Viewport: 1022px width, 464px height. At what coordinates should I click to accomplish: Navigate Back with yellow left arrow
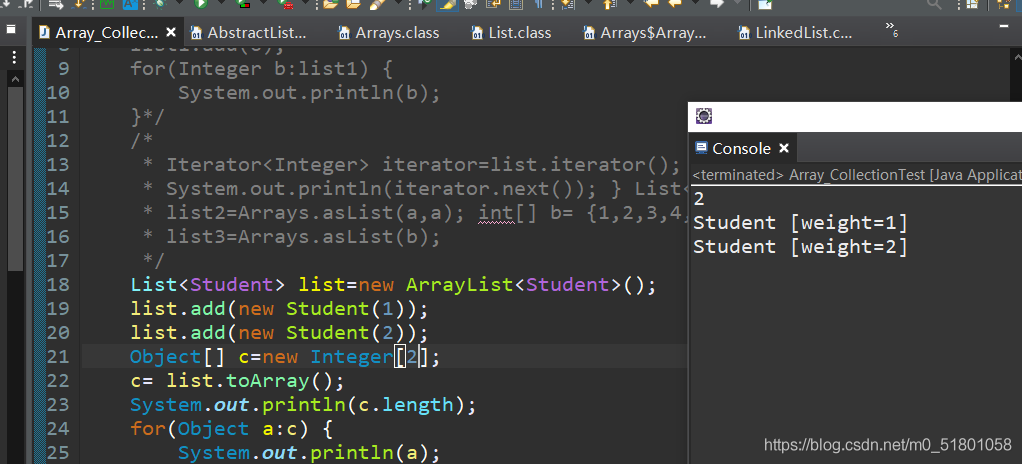click(x=675, y=4)
